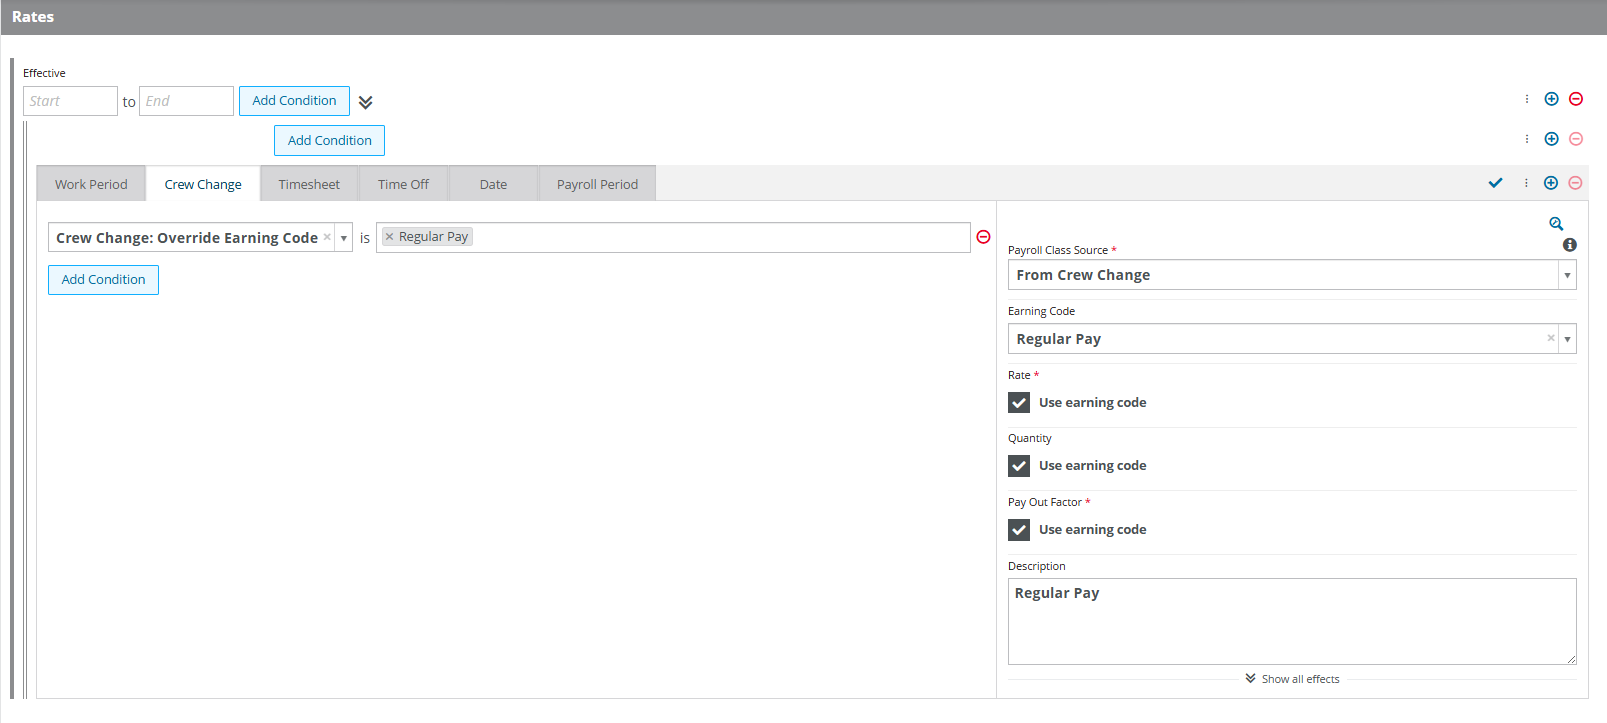The image size is (1607, 723).
Task: Switch to the Payroll Period tab
Action: pos(597,184)
